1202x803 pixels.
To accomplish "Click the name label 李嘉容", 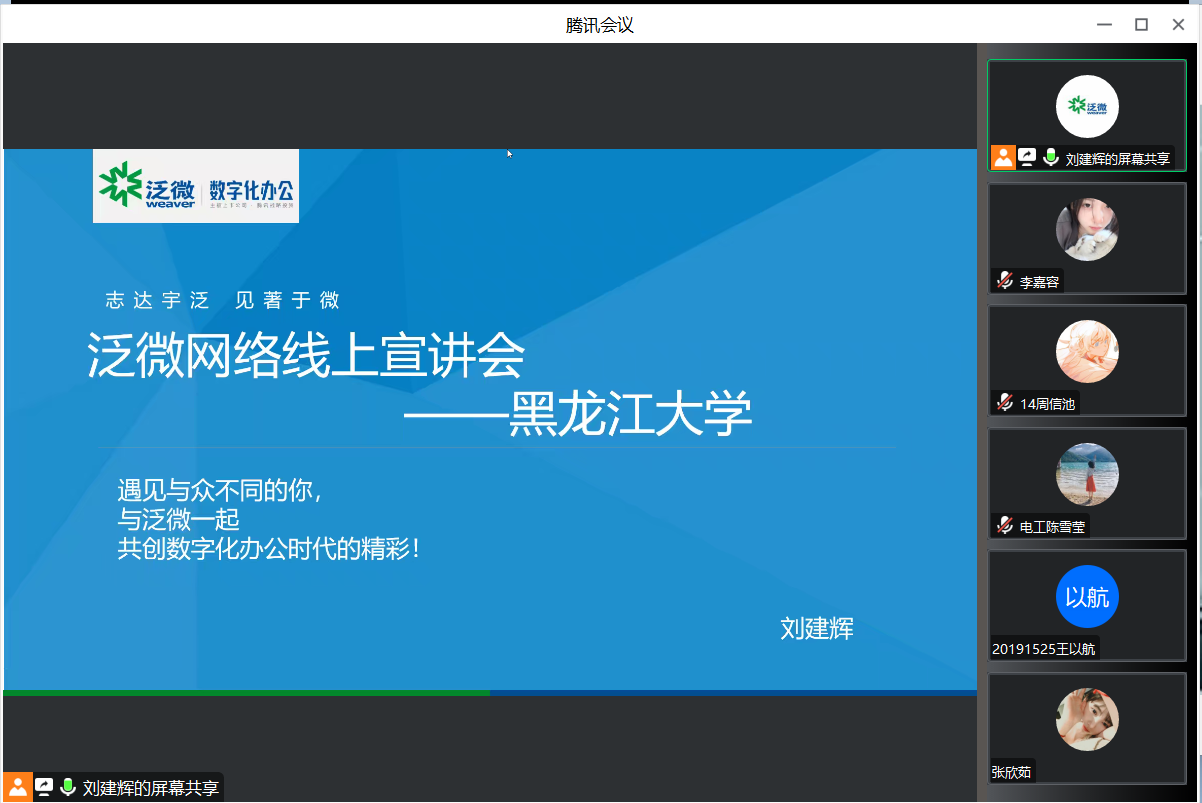I will point(1039,283).
